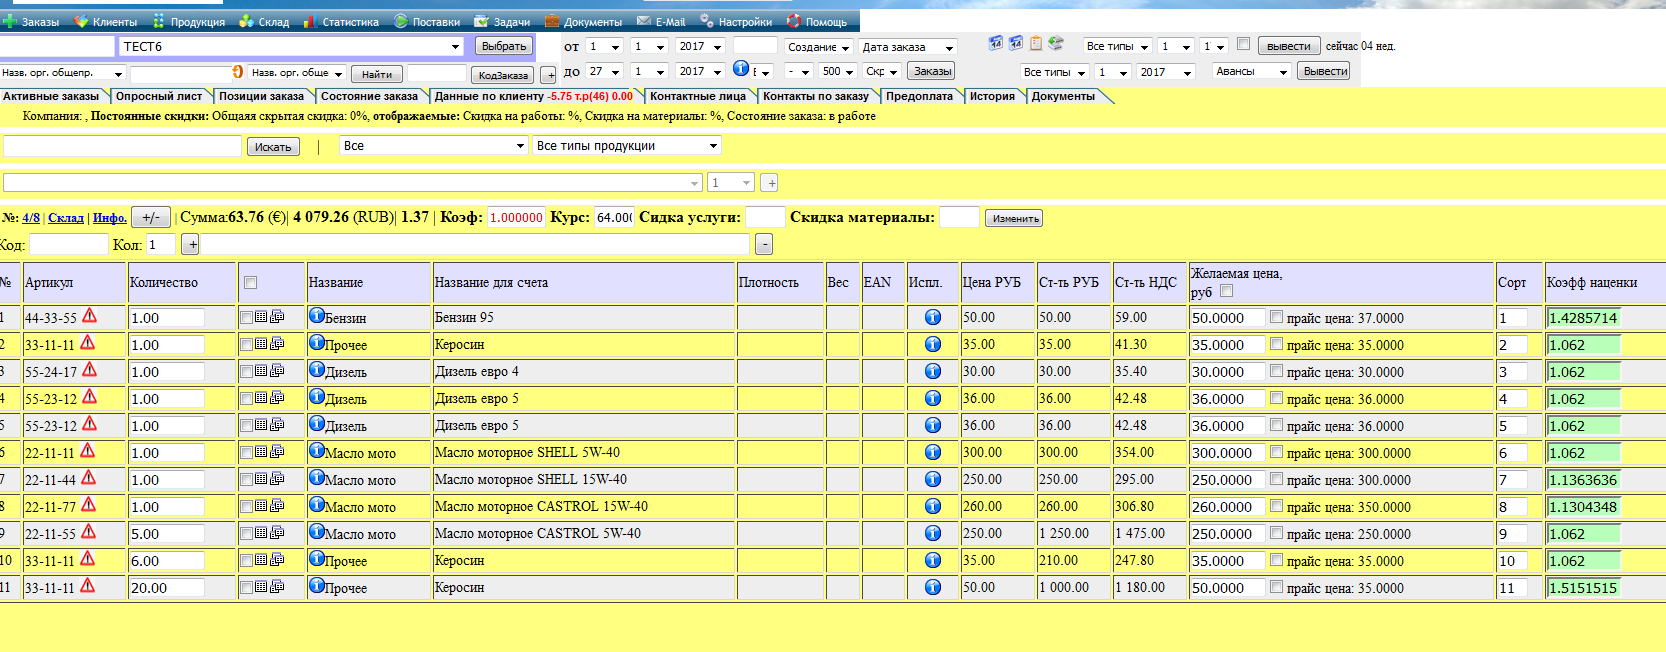Image resolution: width=1666 pixels, height=652 pixels.
Task: Tick the checkbox next to the вывести button
Action: point(1243,44)
